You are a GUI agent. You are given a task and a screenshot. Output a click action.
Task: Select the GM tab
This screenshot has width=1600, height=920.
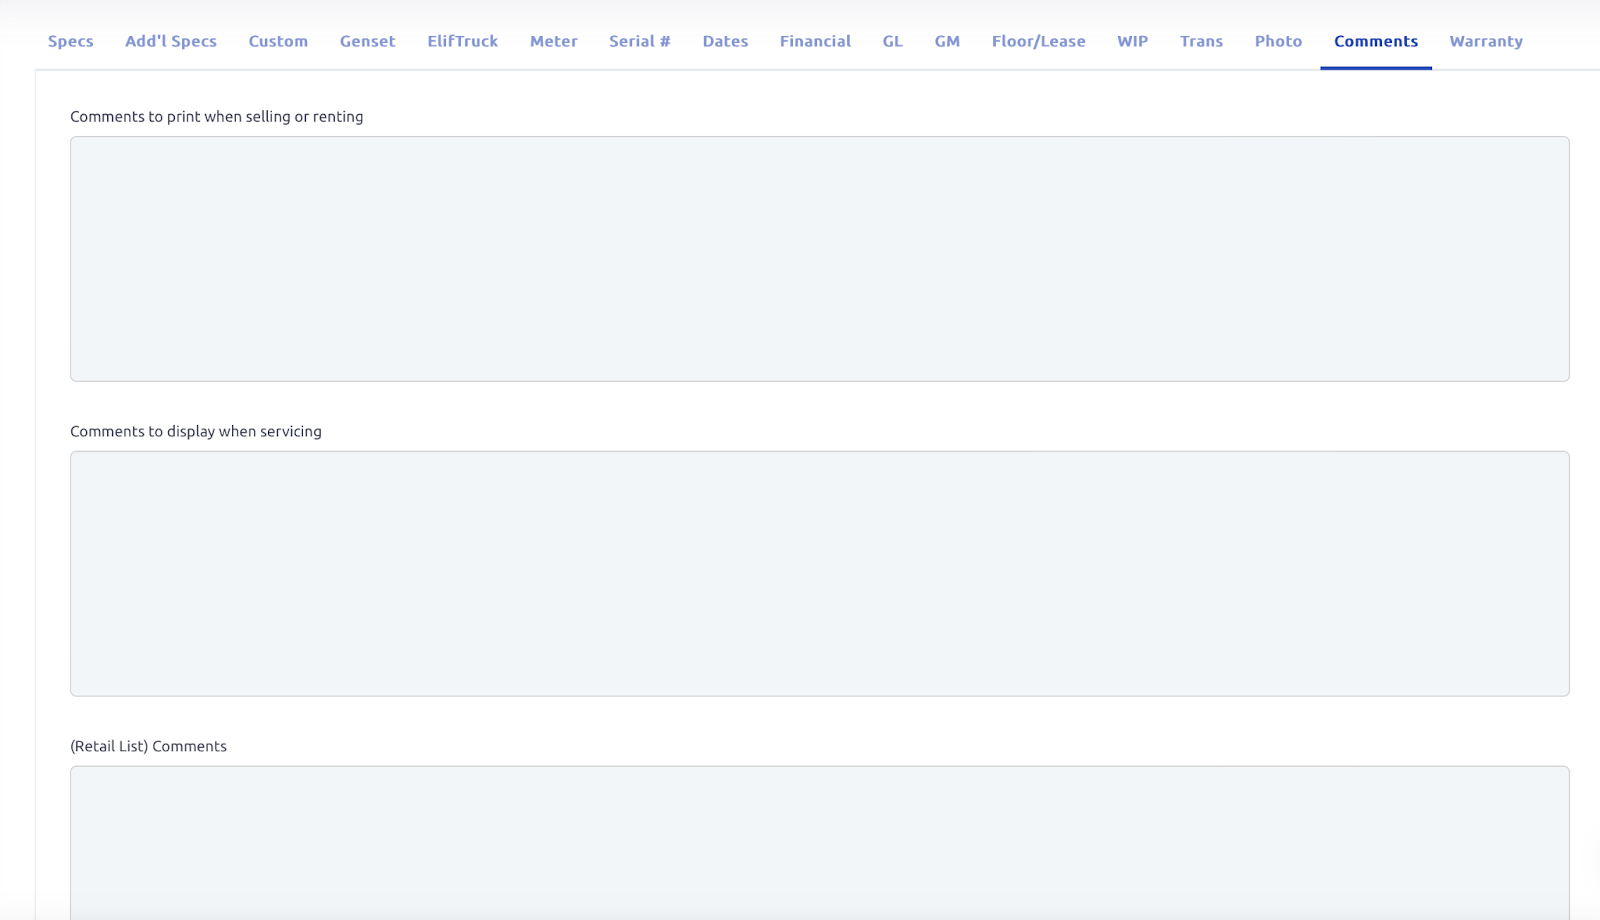click(x=947, y=41)
